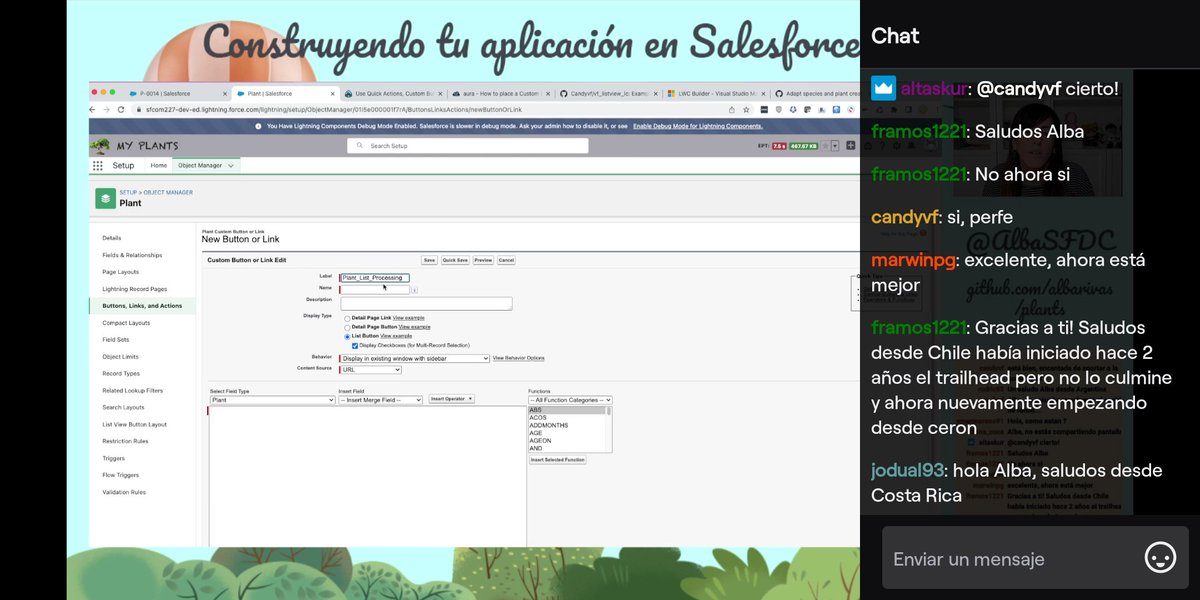Click the Quick Save button
The width and height of the screenshot is (1200, 600).
click(x=455, y=260)
